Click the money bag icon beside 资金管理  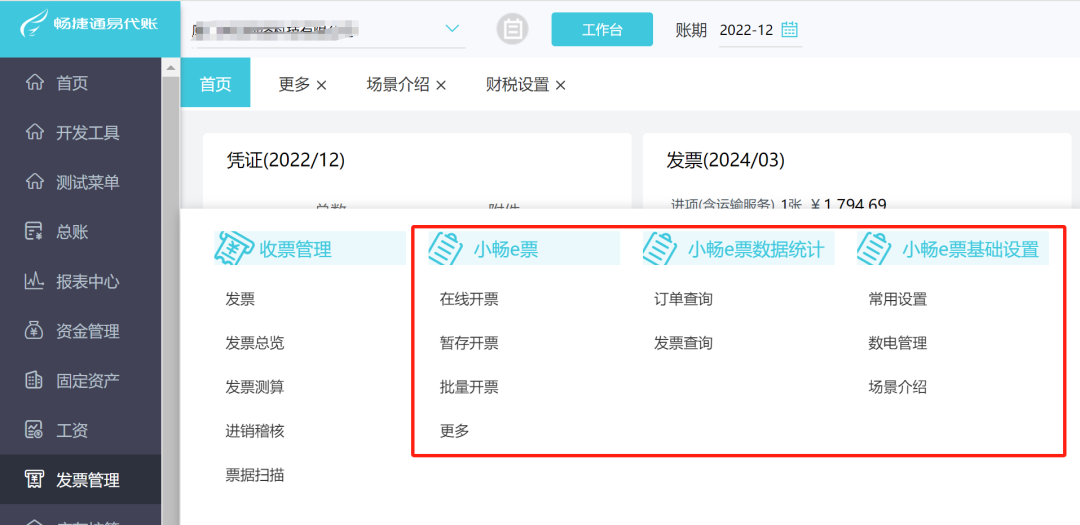pyautogui.click(x=34, y=331)
